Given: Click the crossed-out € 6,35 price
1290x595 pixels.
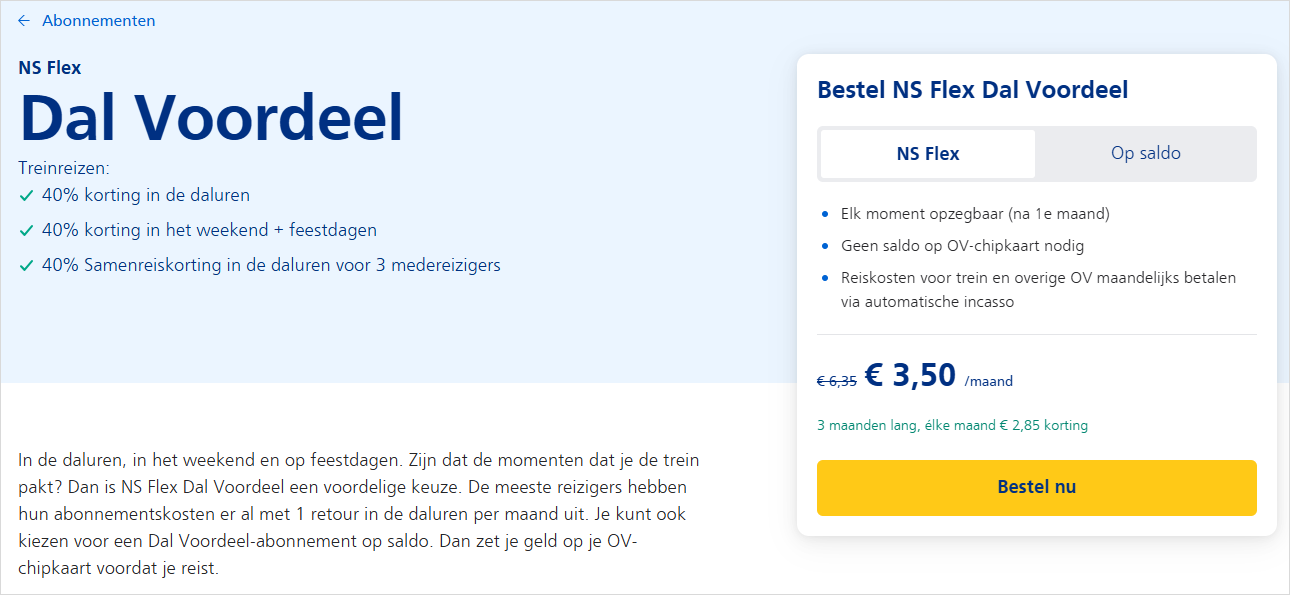Looking at the screenshot, I should click(836, 381).
